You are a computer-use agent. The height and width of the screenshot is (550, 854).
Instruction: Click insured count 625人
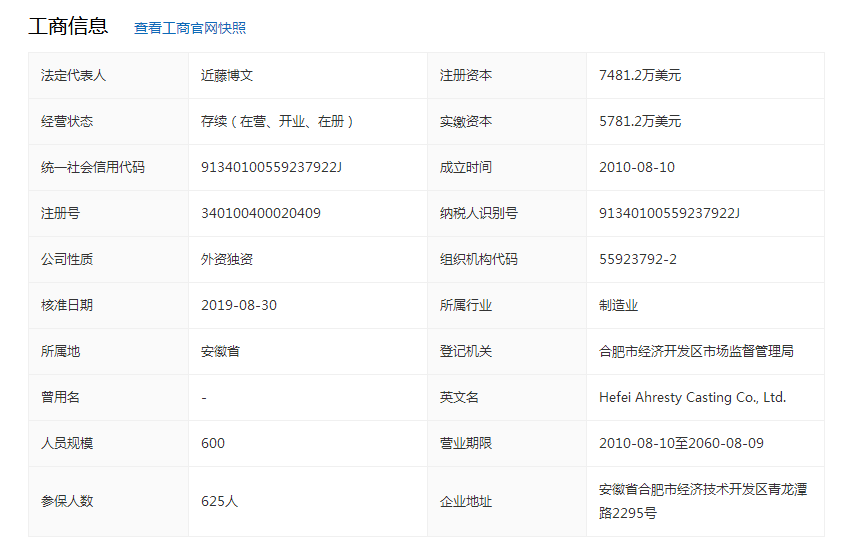[219, 501]
